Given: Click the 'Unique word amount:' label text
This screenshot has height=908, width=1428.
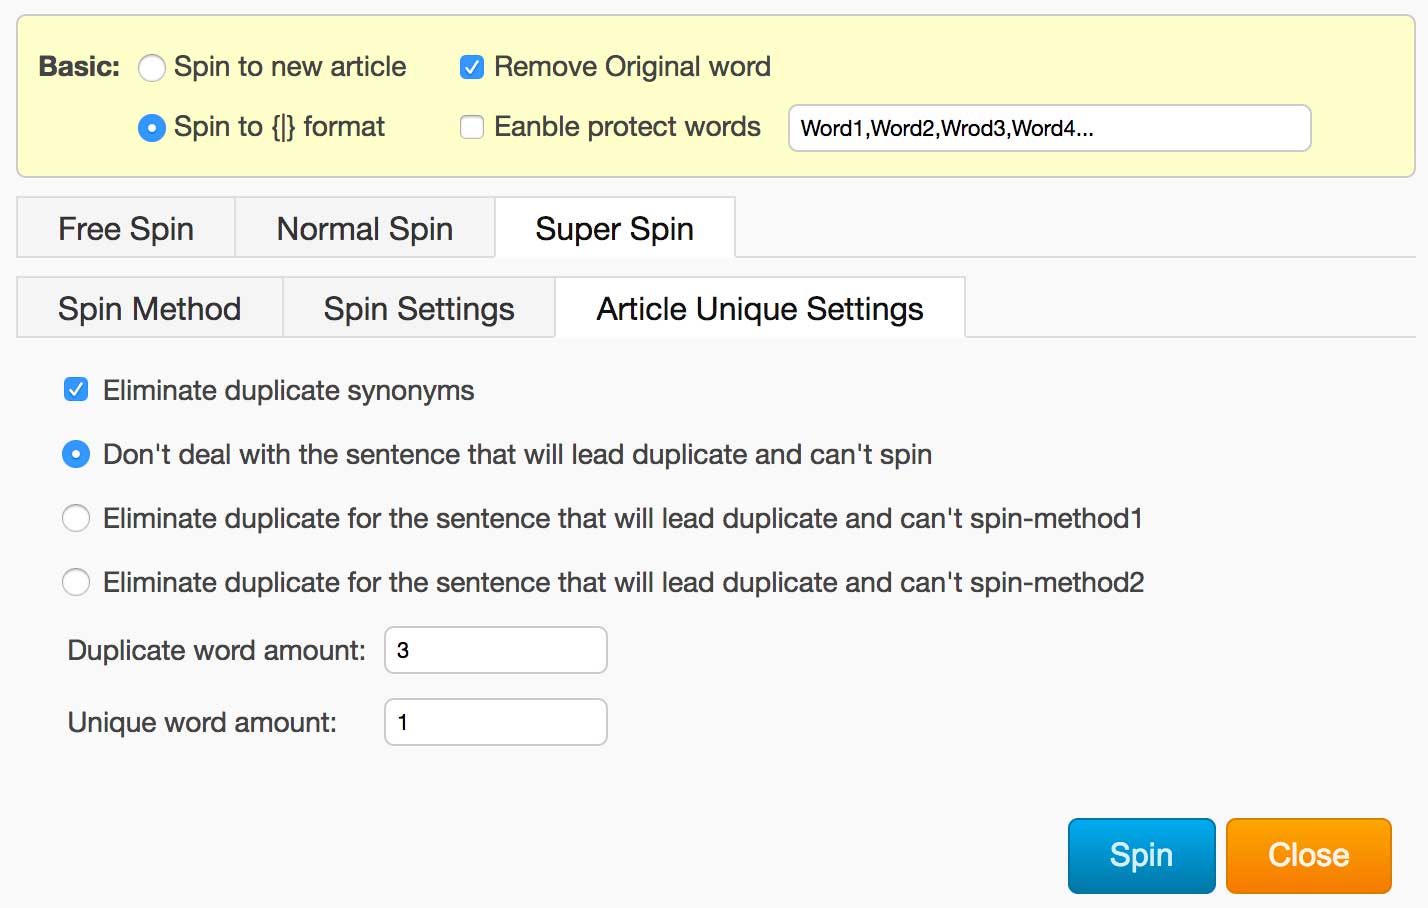Looking at the screenshot, I should coord(202,722).
